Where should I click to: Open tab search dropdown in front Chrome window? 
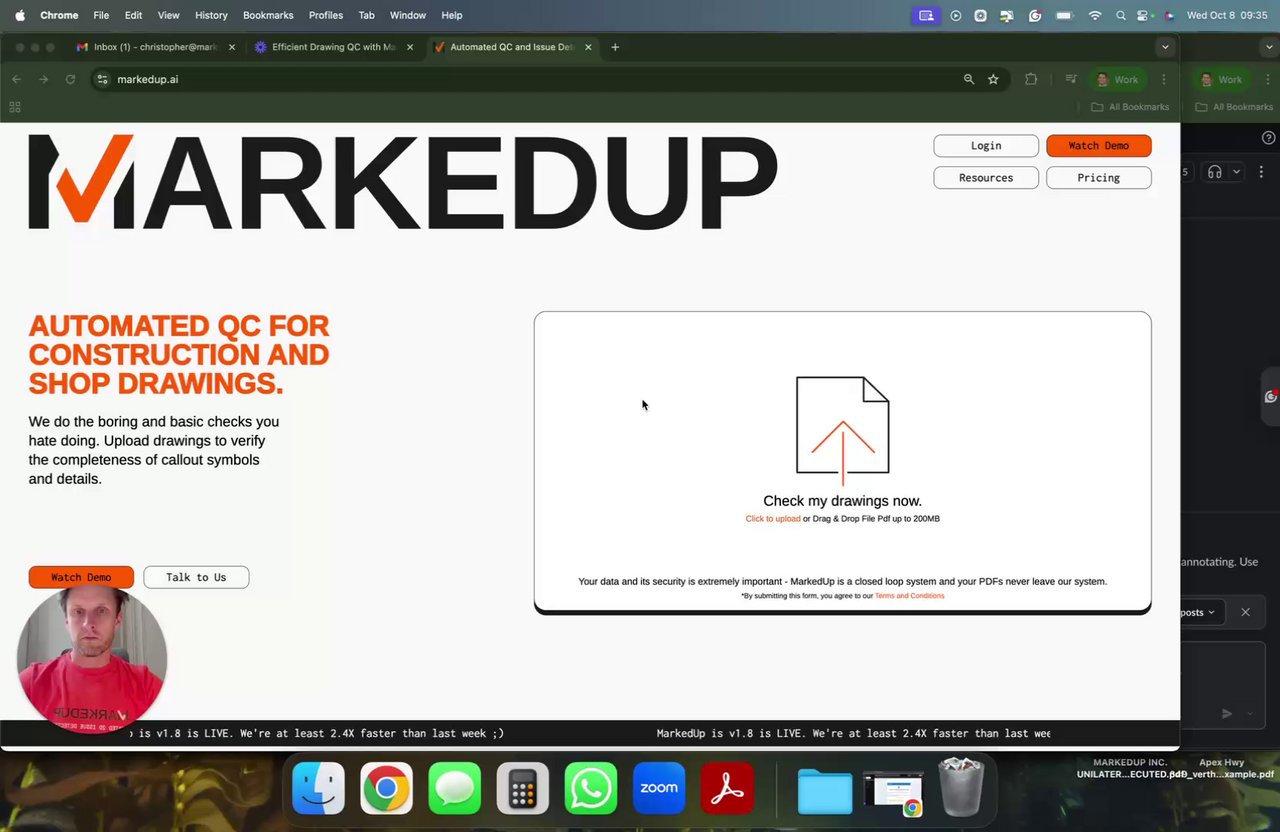[1164, 47]
